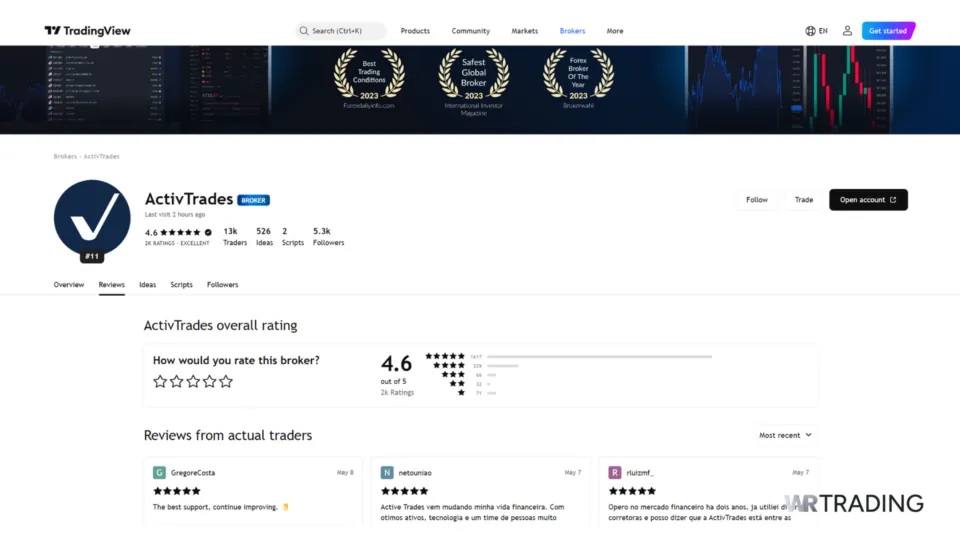The height and width of the screenshot is (540, 960).
Task: Switch to the Overview tab
Action: [69, 285]
